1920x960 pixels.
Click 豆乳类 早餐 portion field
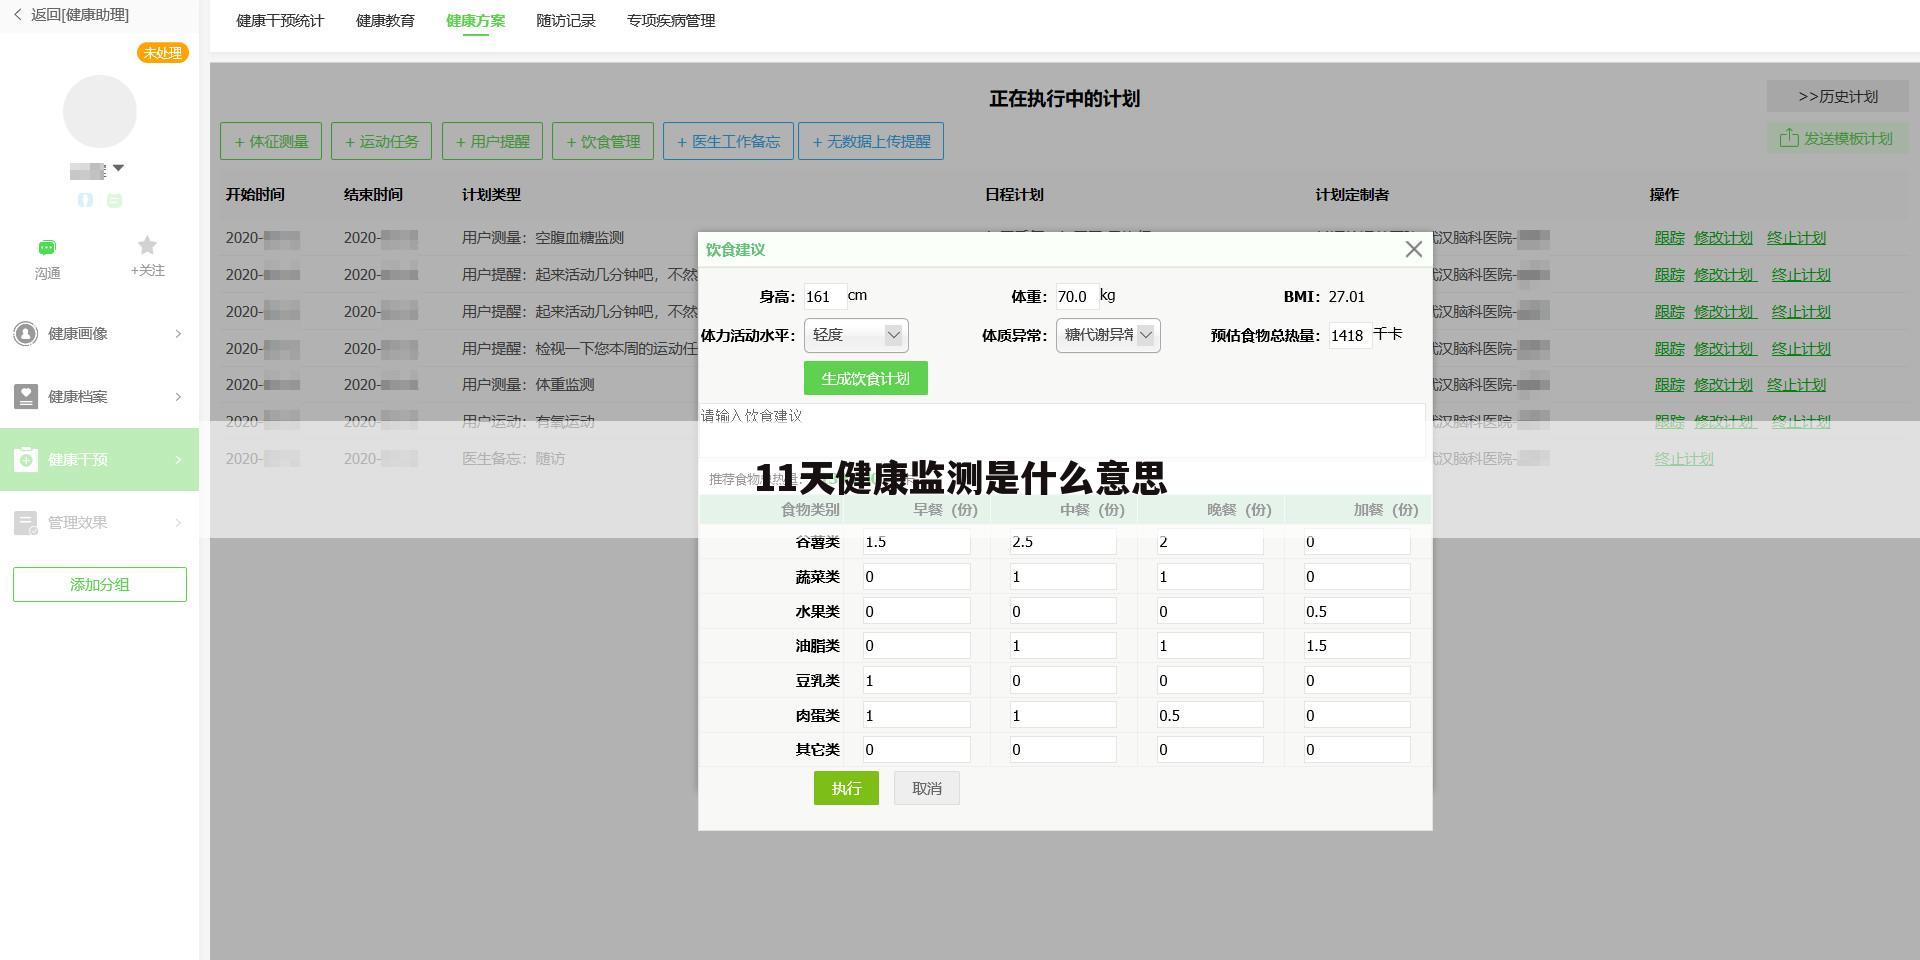click(x=916, y=680)
